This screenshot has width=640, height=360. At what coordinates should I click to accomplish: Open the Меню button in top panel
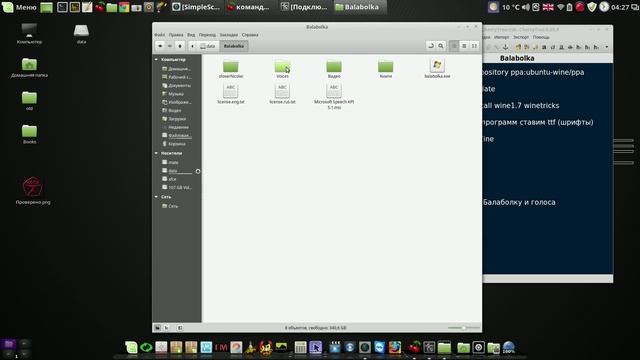click(20, 7)
